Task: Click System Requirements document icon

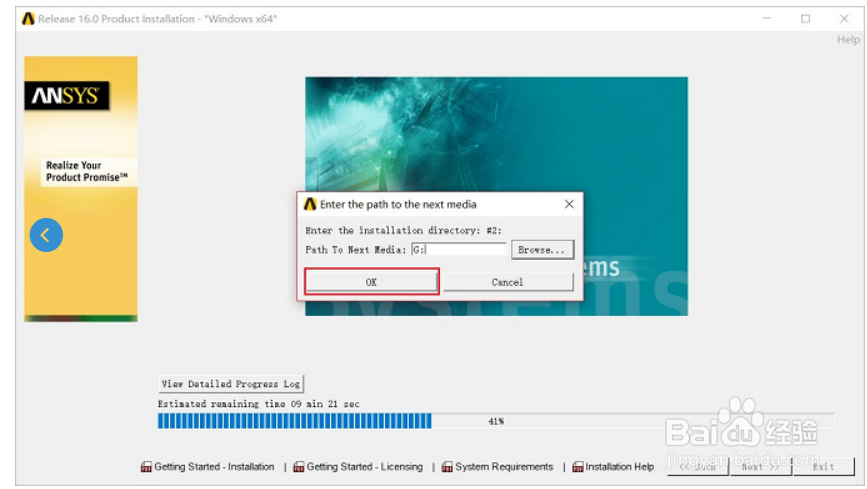Action: click(447, 467)
